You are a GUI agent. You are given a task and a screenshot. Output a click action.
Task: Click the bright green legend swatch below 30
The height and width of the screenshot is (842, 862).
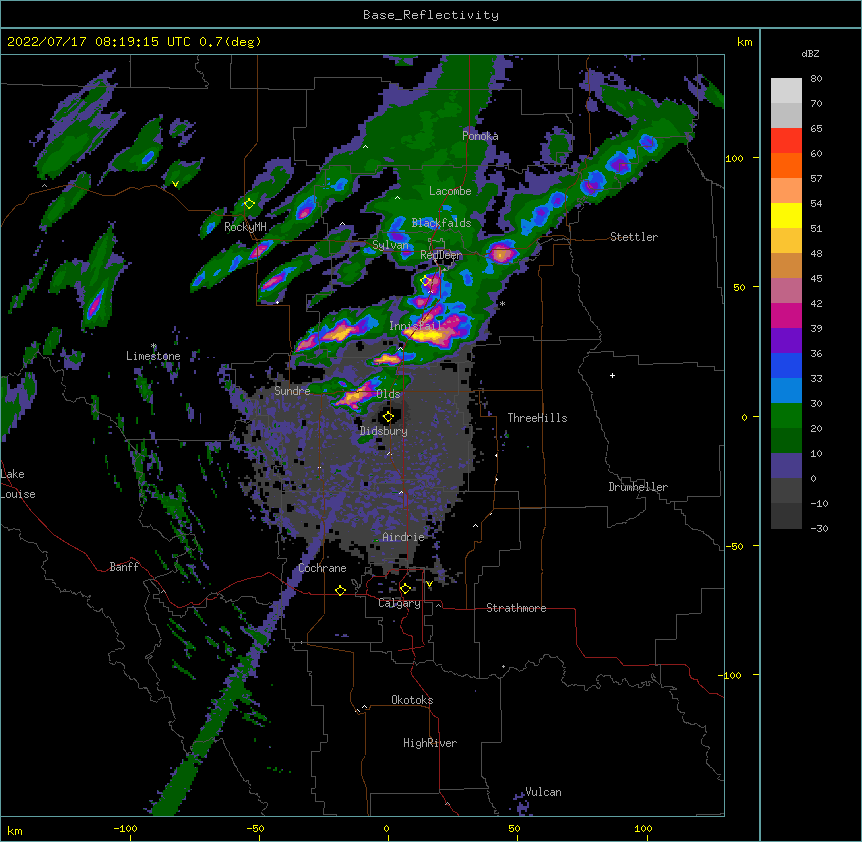(x=786, y=416)
